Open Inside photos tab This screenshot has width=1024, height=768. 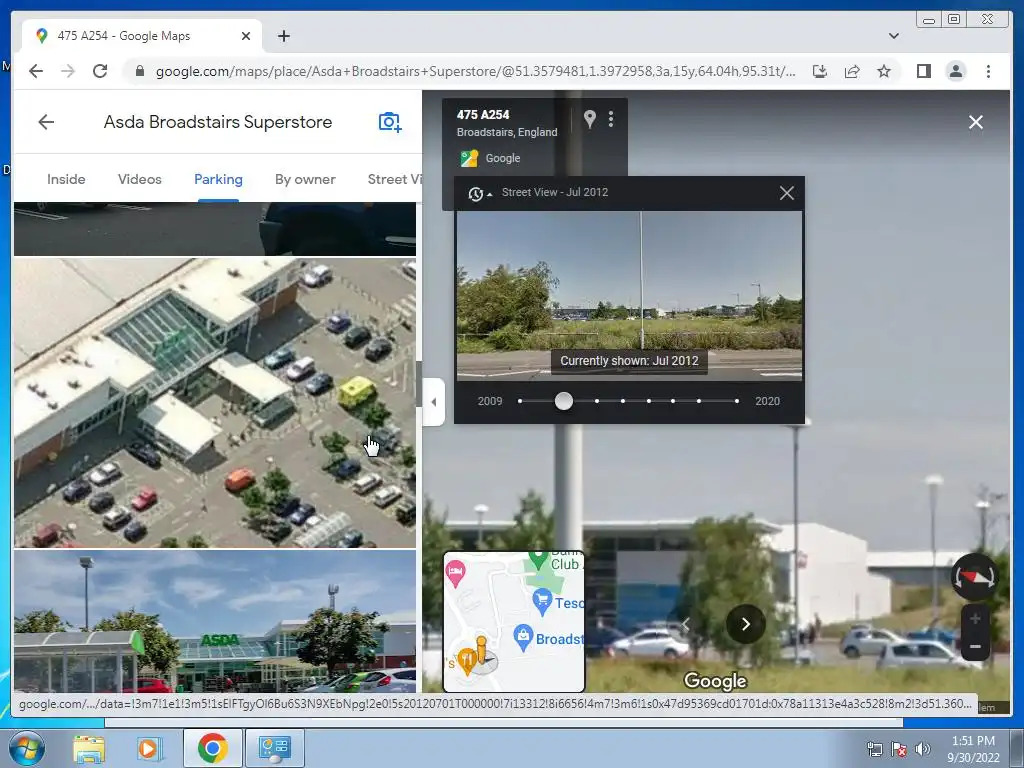66,179
